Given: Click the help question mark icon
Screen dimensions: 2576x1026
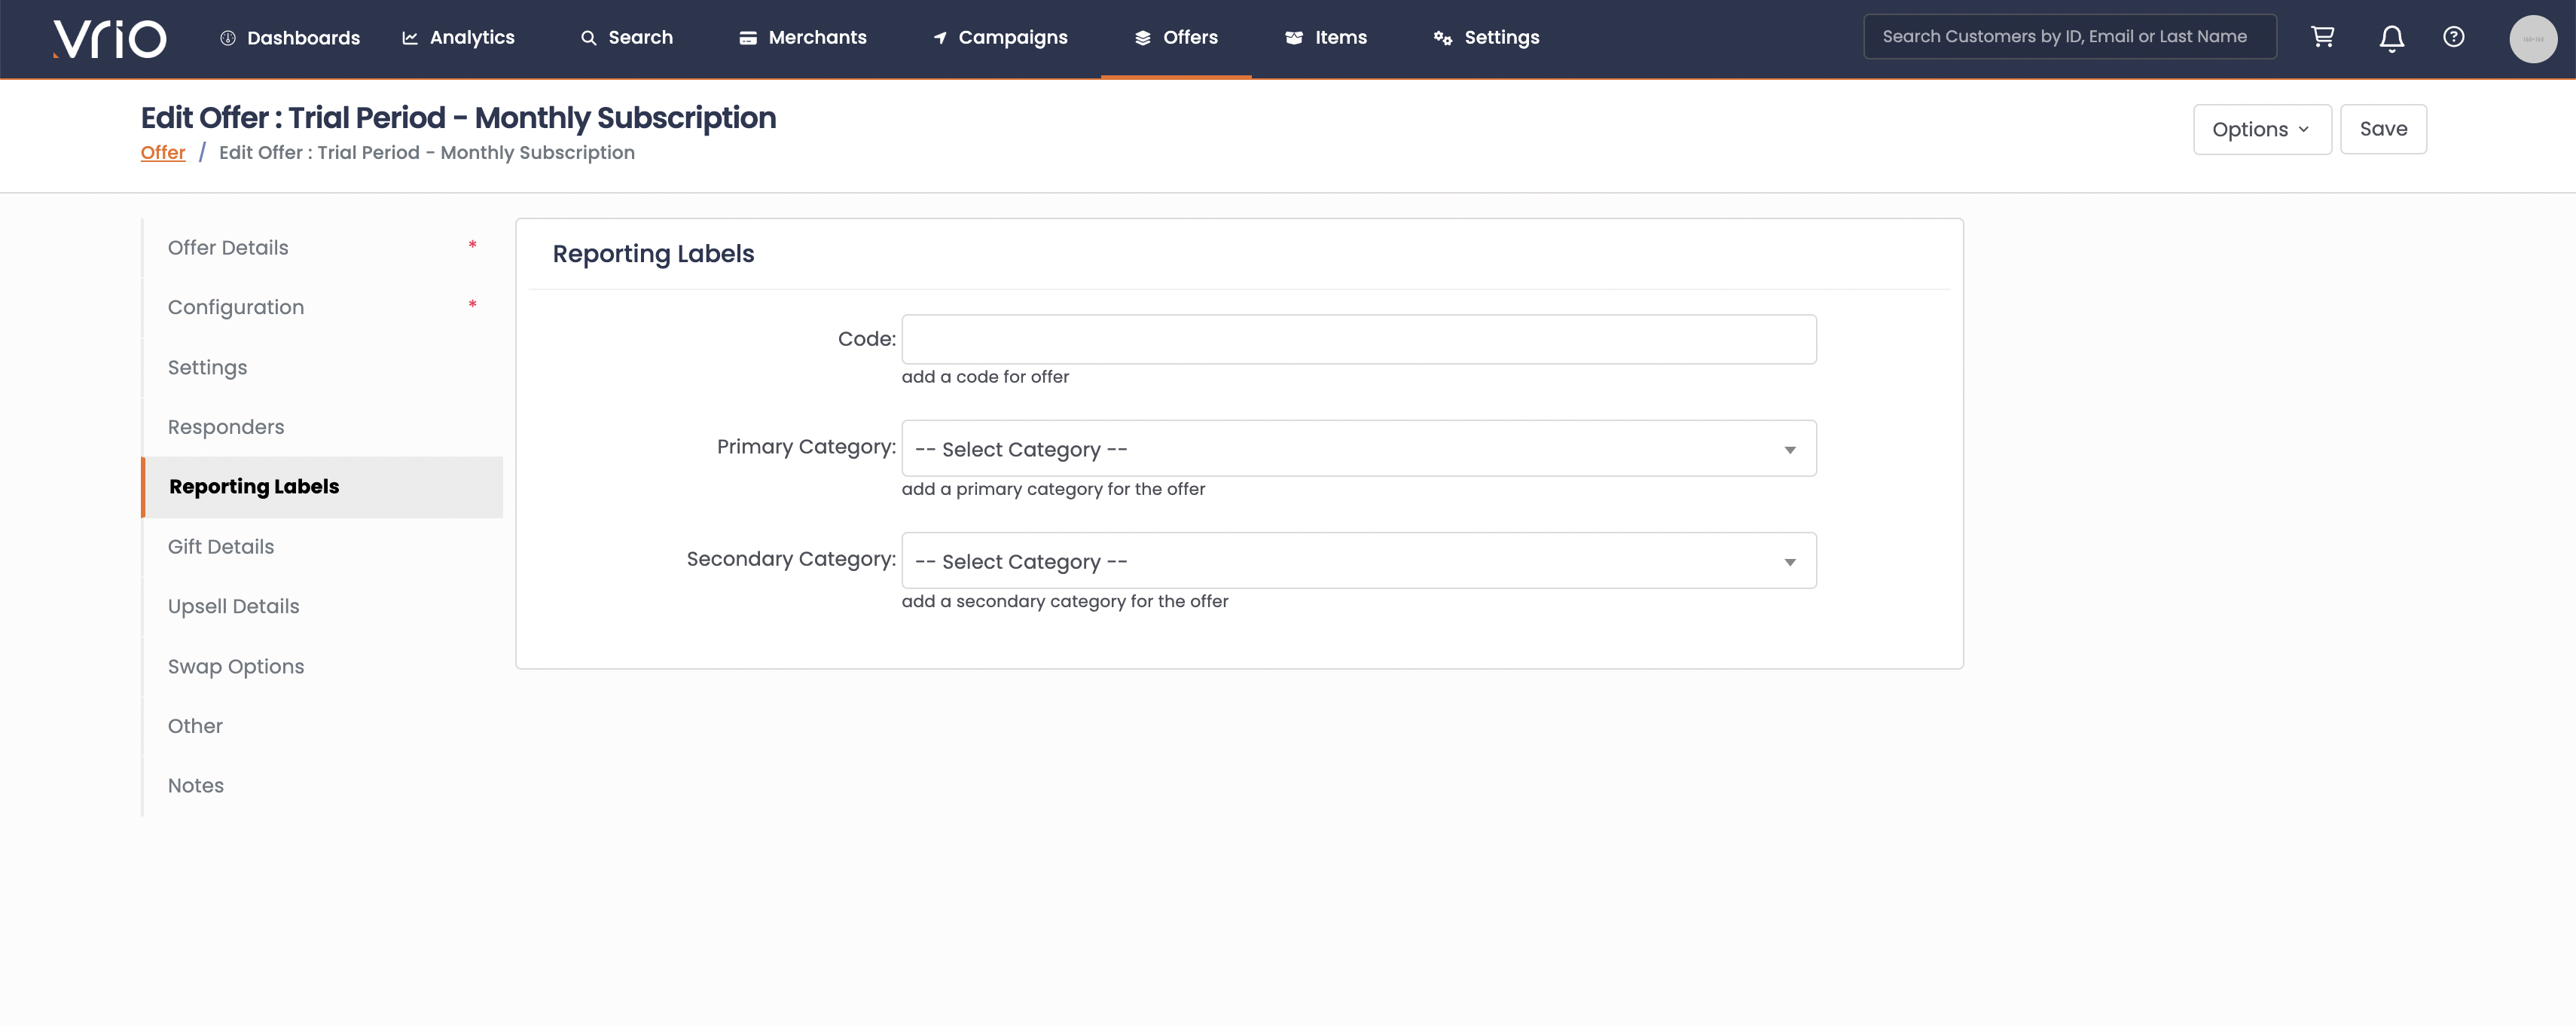Looking at the screenshot, I should click(2453, 37).
